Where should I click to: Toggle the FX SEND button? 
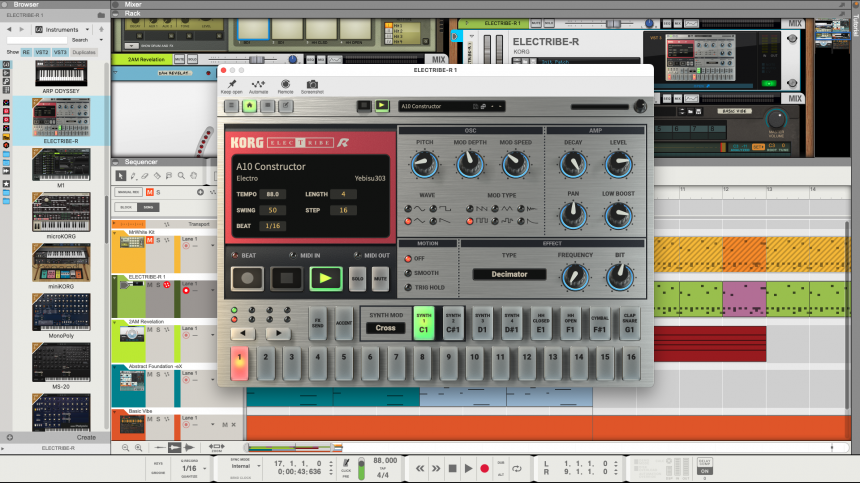point(318,323)
